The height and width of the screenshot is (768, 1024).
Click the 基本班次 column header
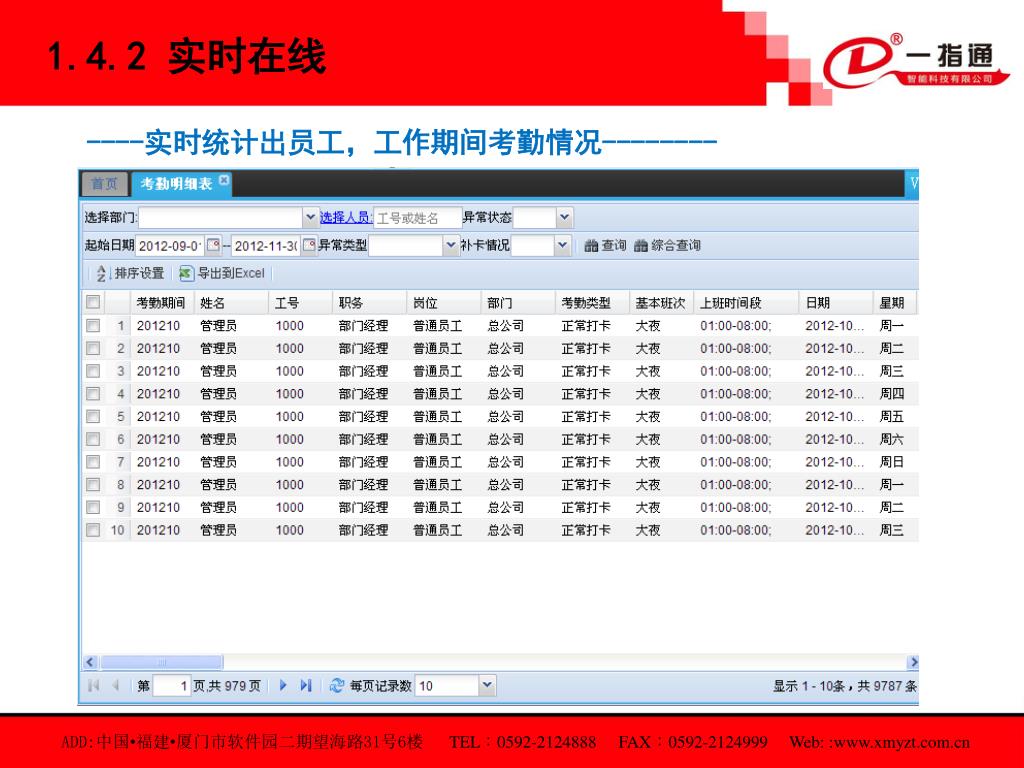pyautogui.click(x=662, y=302)
